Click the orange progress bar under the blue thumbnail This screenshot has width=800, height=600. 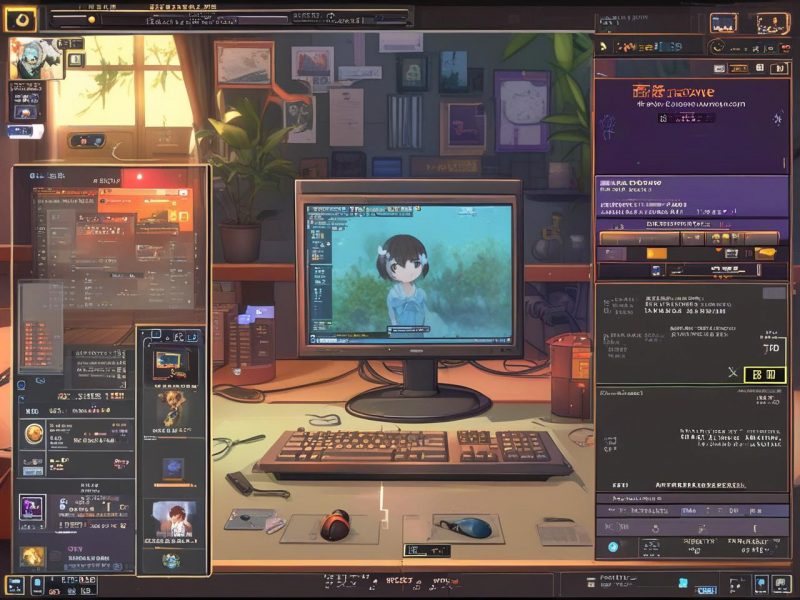click(x=173, y=485)
